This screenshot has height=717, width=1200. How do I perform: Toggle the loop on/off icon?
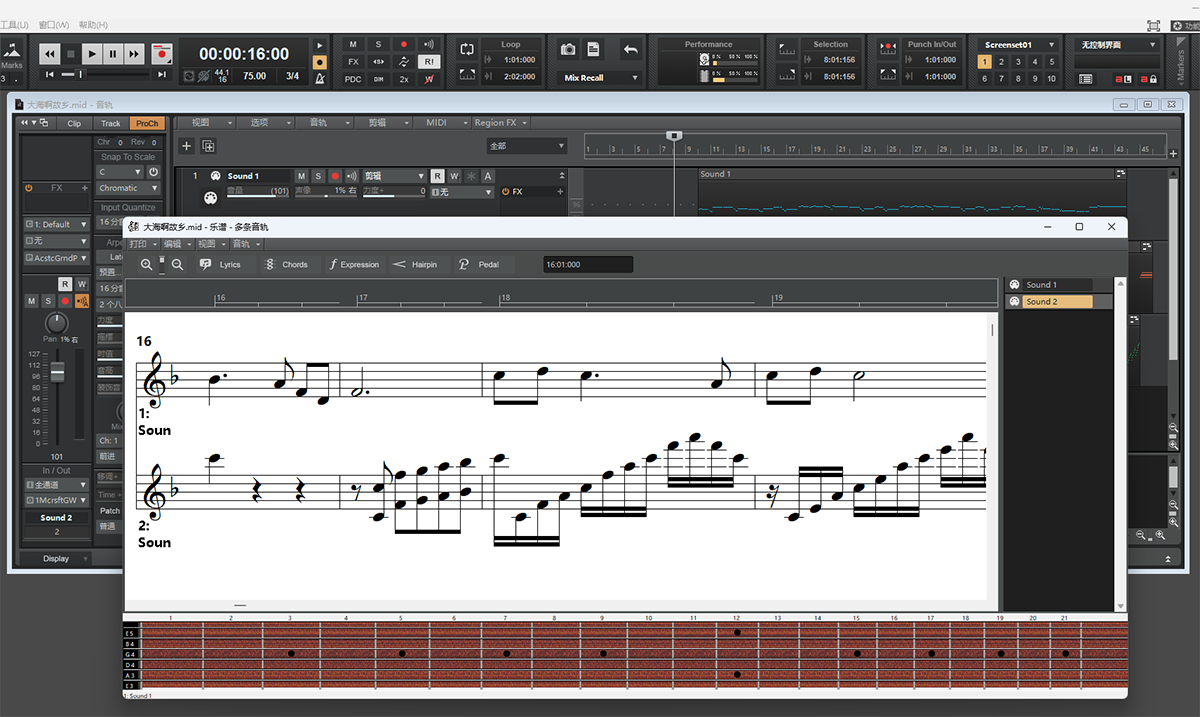[x=467, y=48]
